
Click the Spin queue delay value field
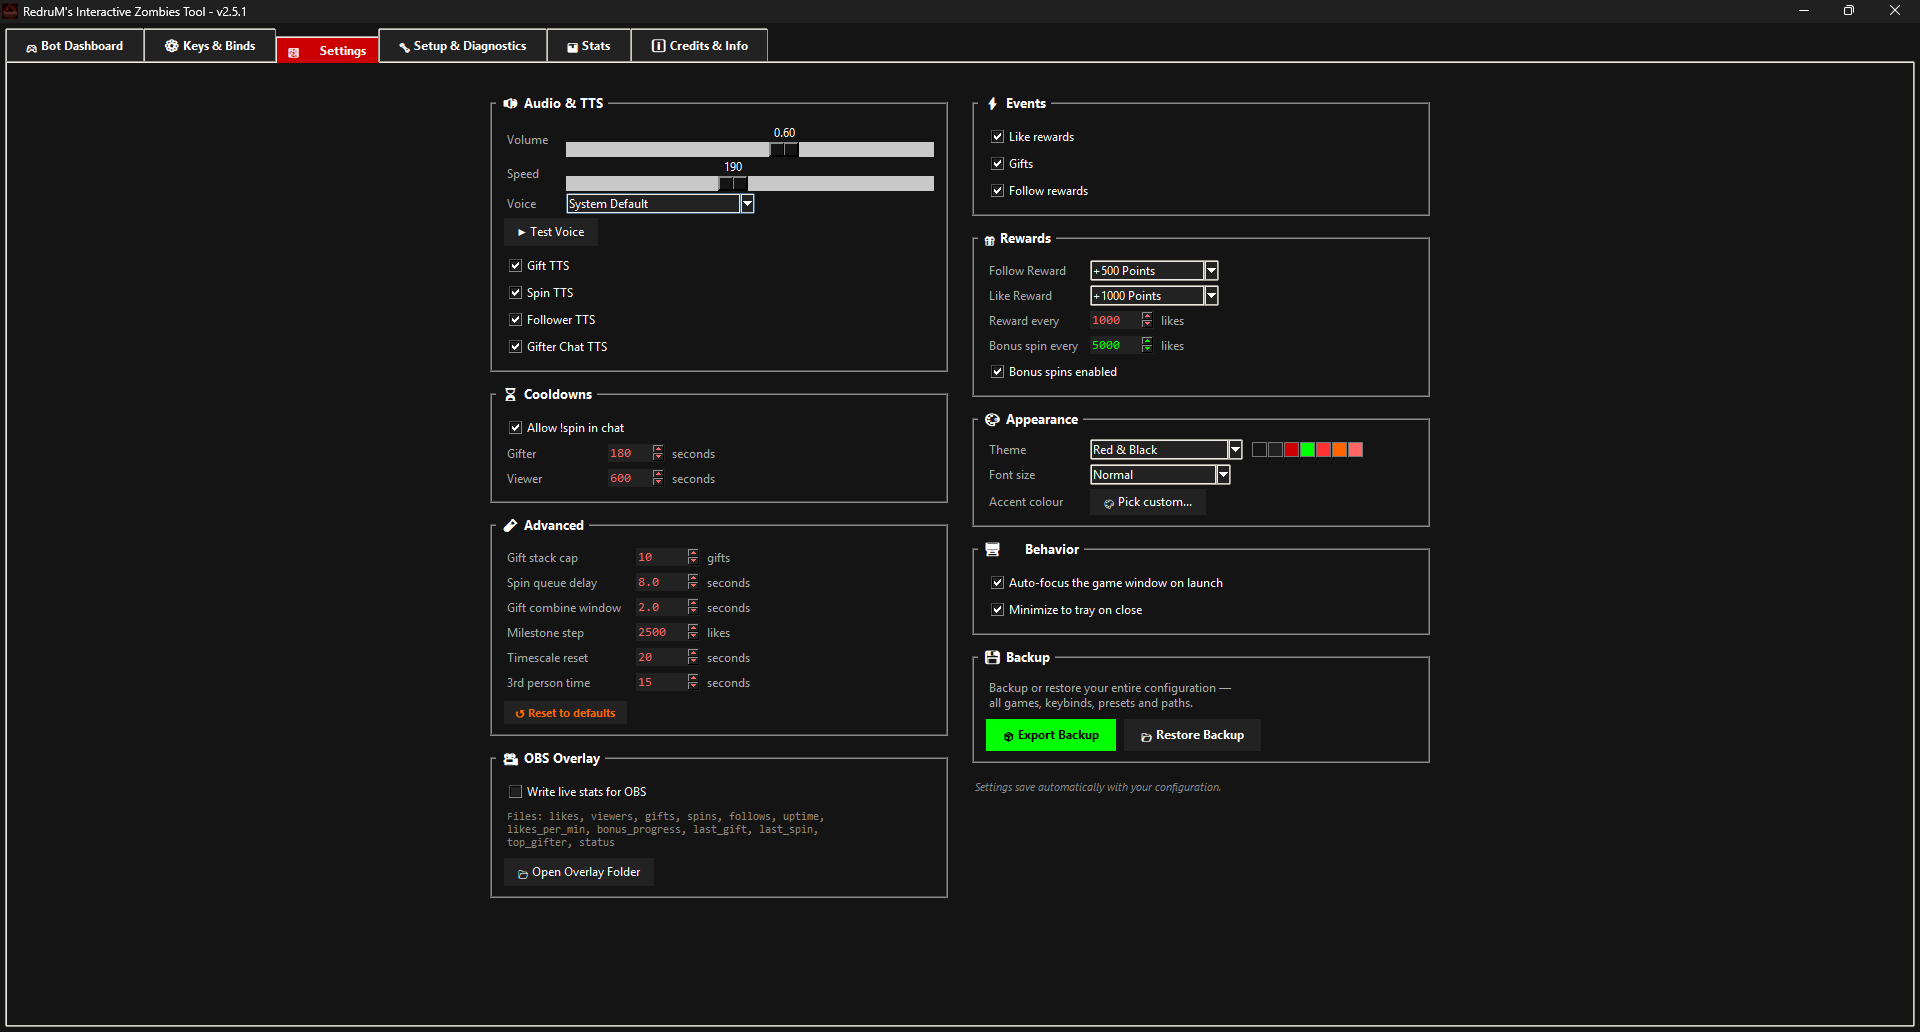661,583
